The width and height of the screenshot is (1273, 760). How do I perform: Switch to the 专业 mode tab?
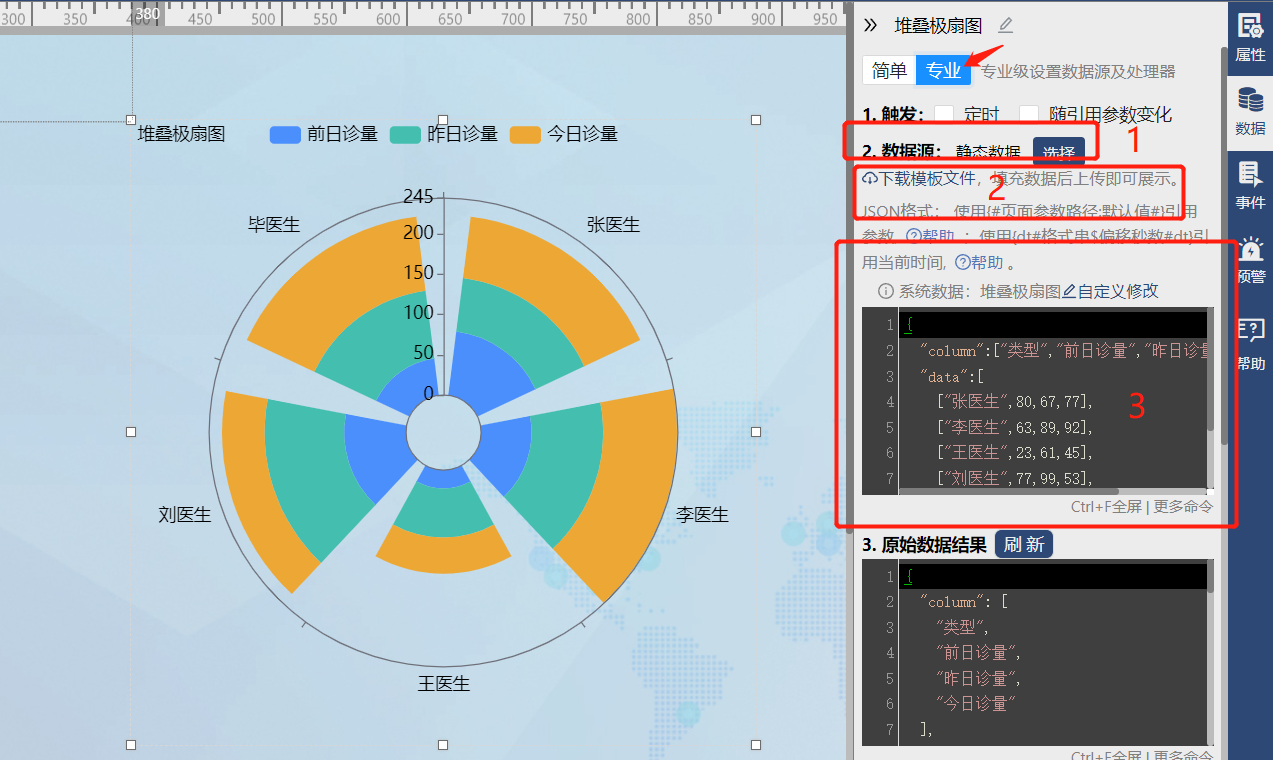[x=943, y=70]
